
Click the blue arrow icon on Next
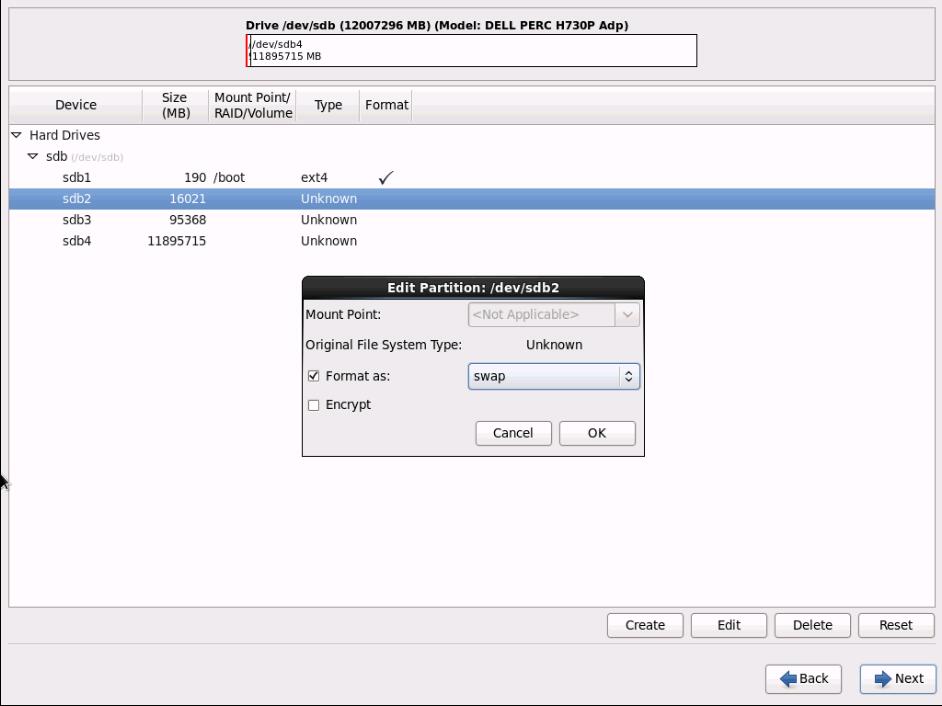882,679
